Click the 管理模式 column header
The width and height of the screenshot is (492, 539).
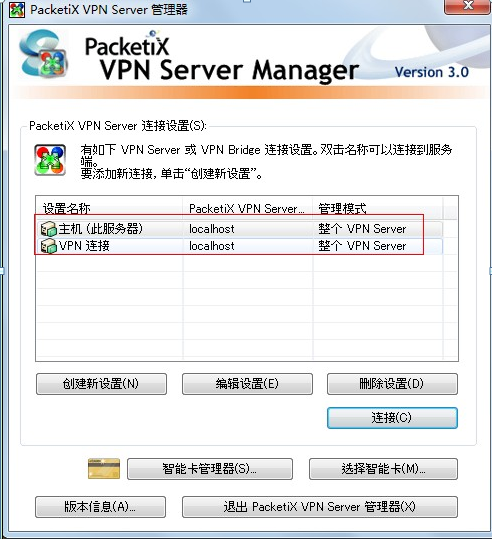click(378, 208)
